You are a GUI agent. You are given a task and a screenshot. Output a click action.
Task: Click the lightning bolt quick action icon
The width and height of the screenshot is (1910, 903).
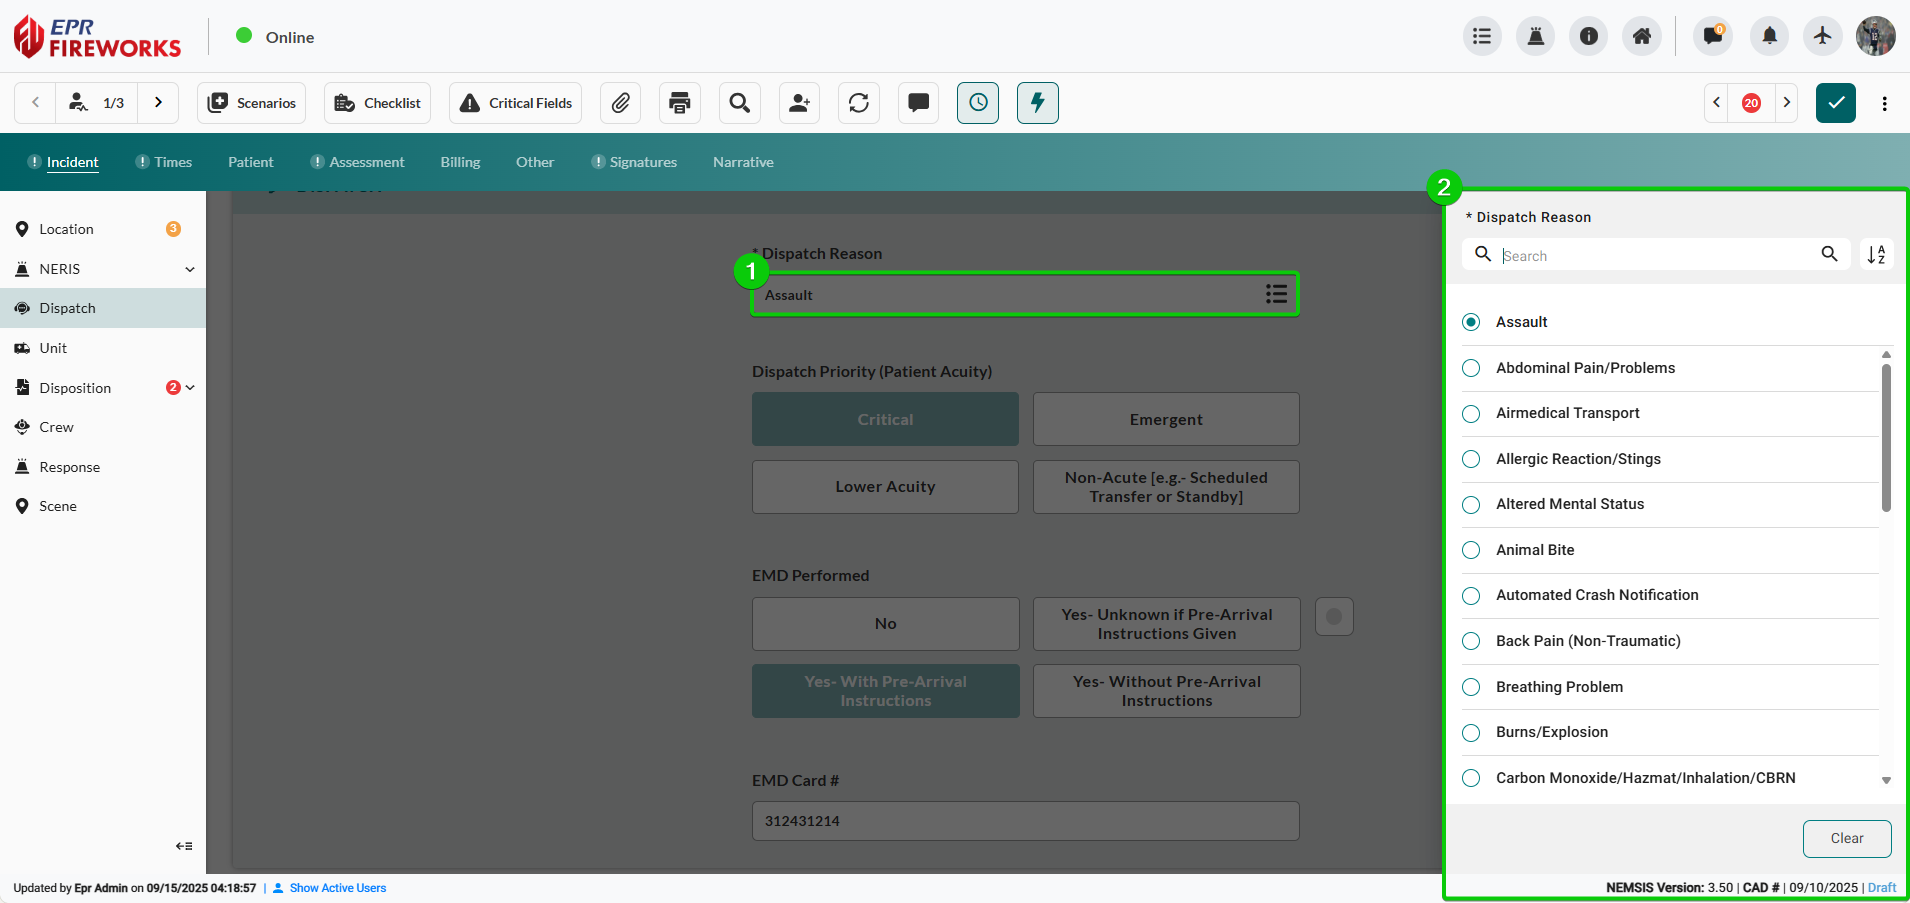(x=1037, y=103)
